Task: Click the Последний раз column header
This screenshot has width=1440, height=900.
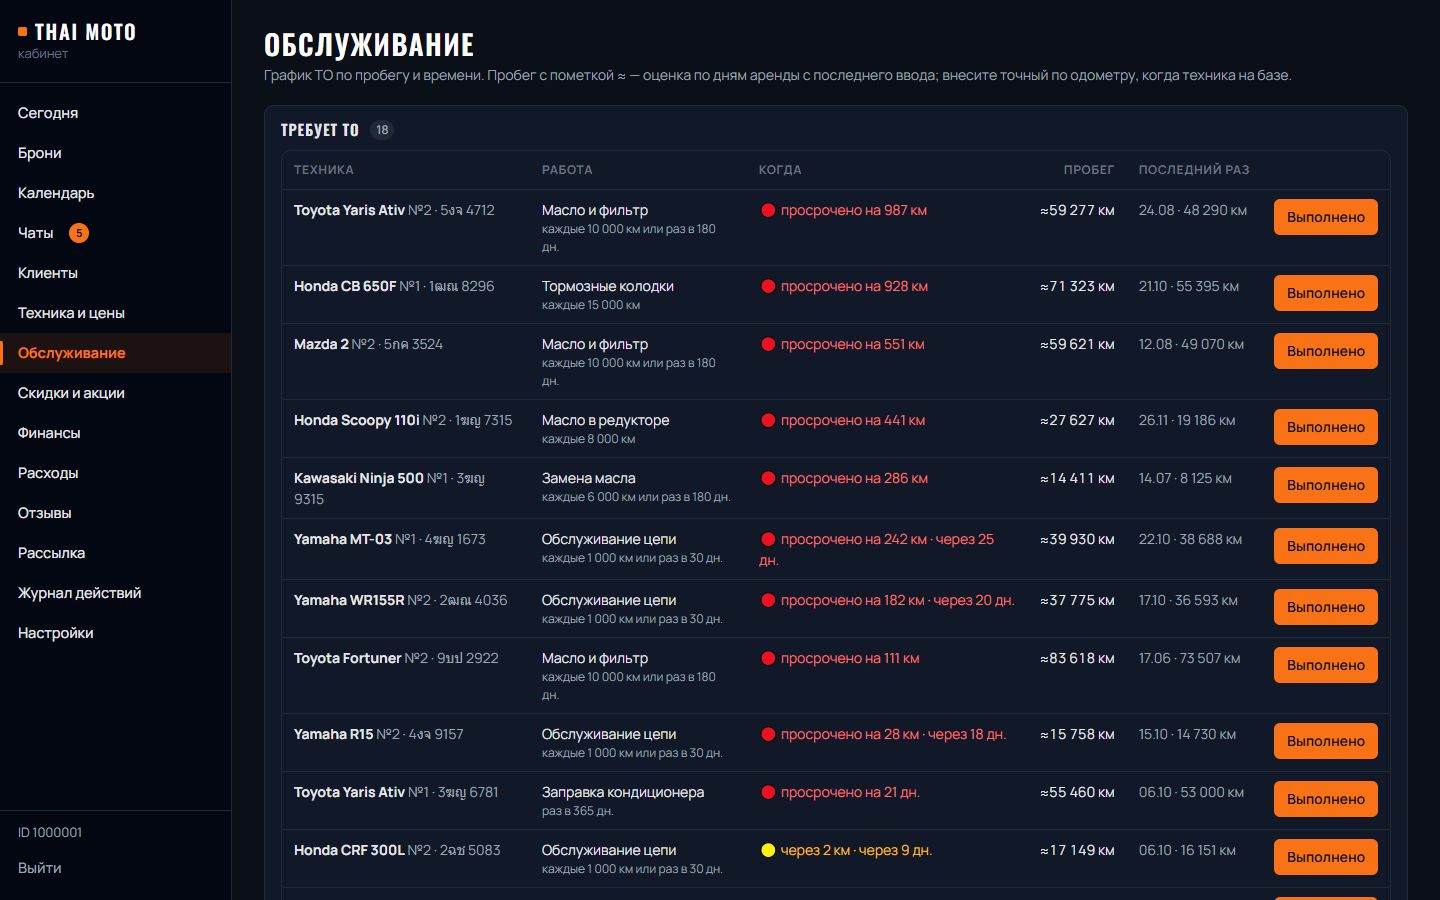Action: (x=1194, y=170)
